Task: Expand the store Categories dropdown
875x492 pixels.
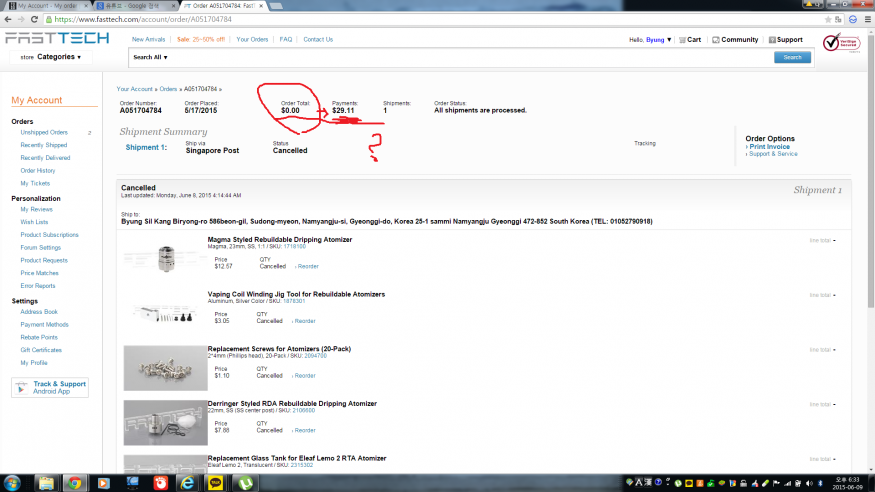Action: coord(51,57)
